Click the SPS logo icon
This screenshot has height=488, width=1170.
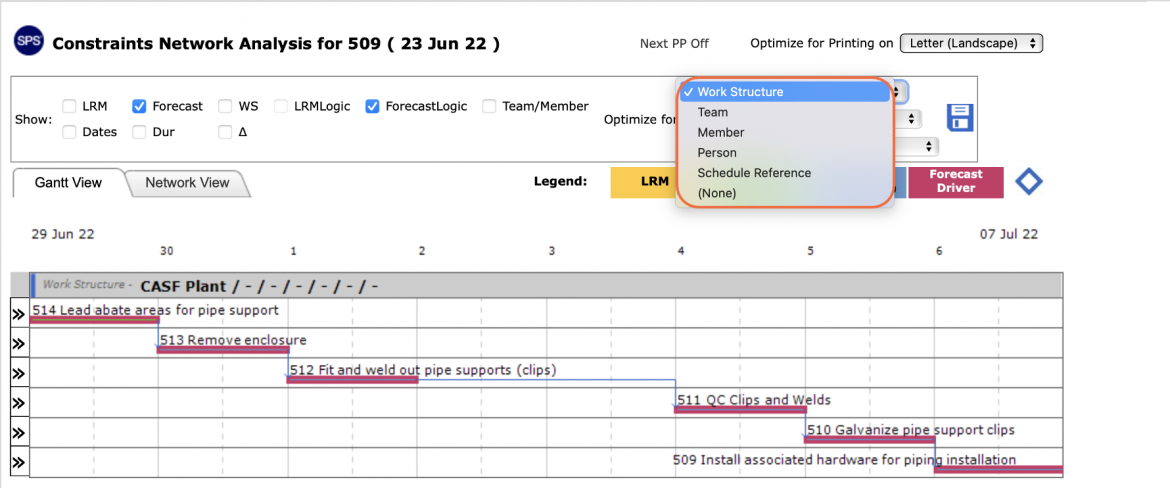(x=28, y=43)
